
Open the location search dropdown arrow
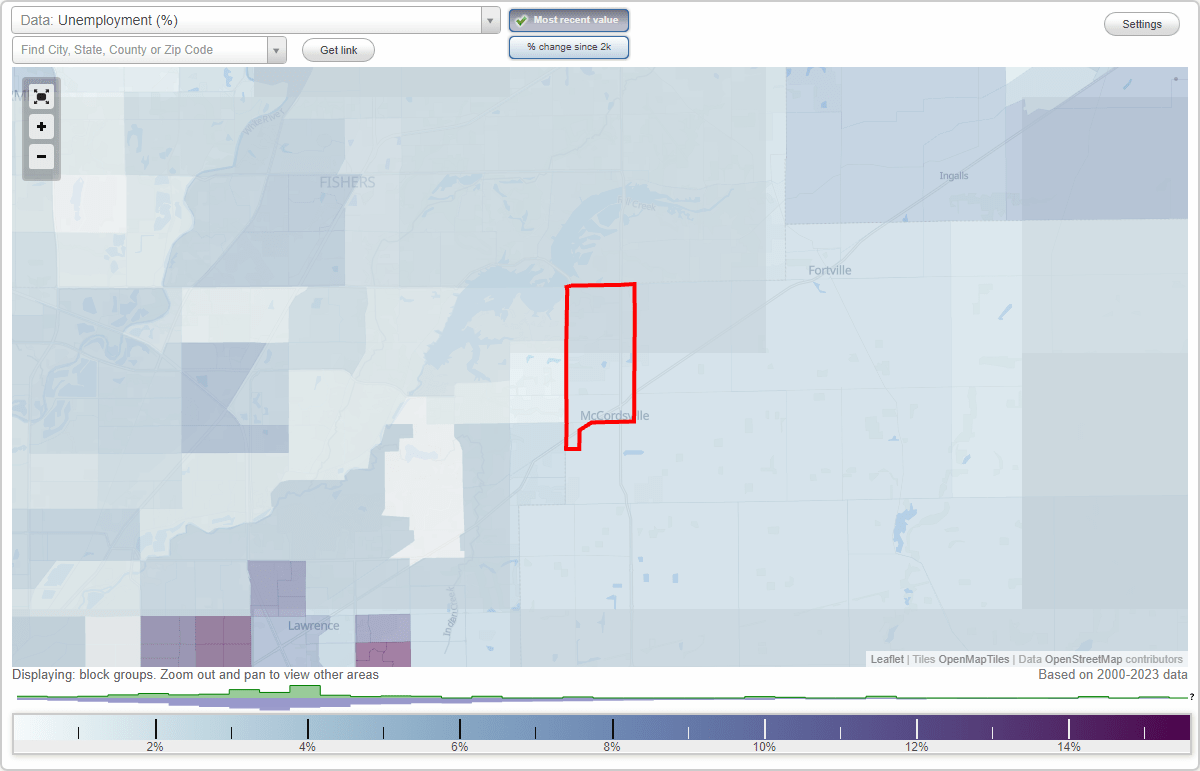(x=276, y=50)
